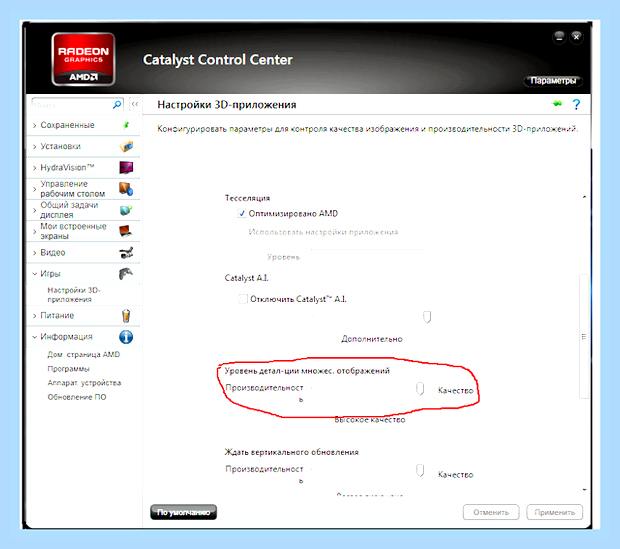Collapse the sidebar with double-chevron button
Screen dimensions: 620x549
click(135, 104)
